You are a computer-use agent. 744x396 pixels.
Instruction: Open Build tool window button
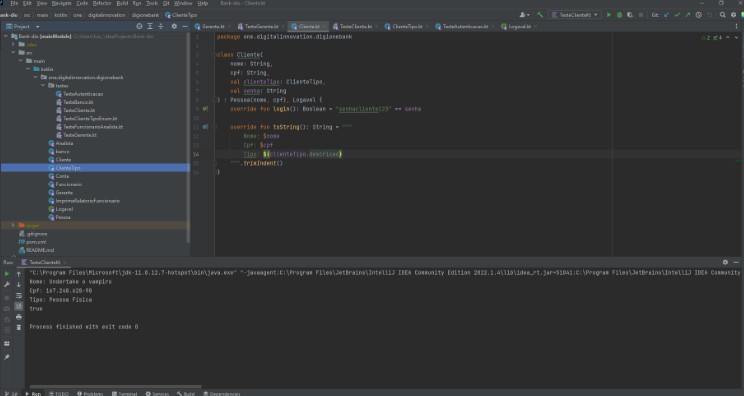(x=186, y=393)
